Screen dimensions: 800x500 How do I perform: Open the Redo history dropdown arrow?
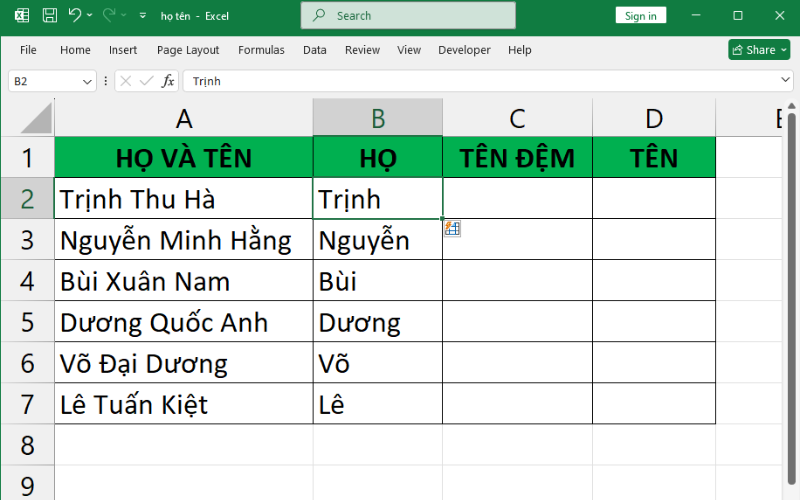(123, 15)
